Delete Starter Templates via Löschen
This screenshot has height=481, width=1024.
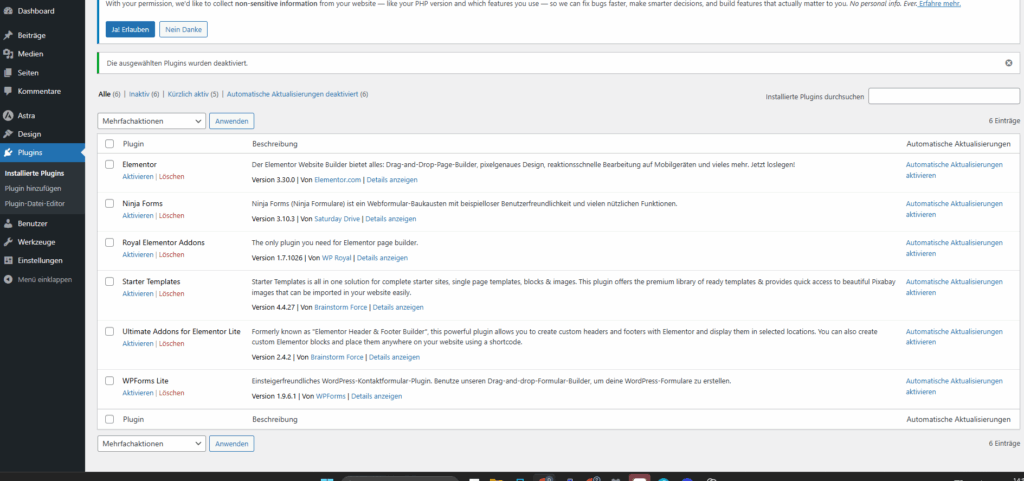172,294
